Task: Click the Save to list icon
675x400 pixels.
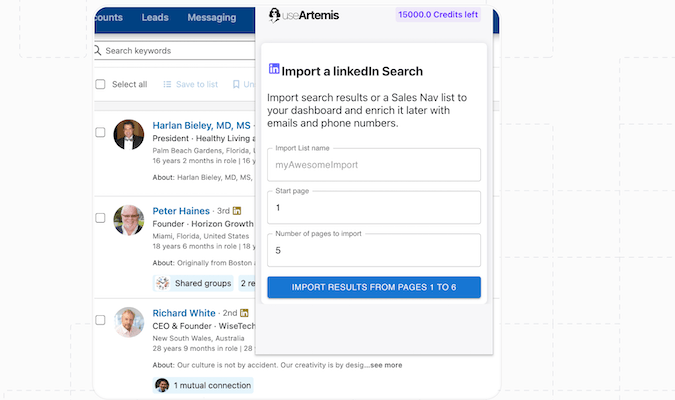Action: (x=168, y=85)
